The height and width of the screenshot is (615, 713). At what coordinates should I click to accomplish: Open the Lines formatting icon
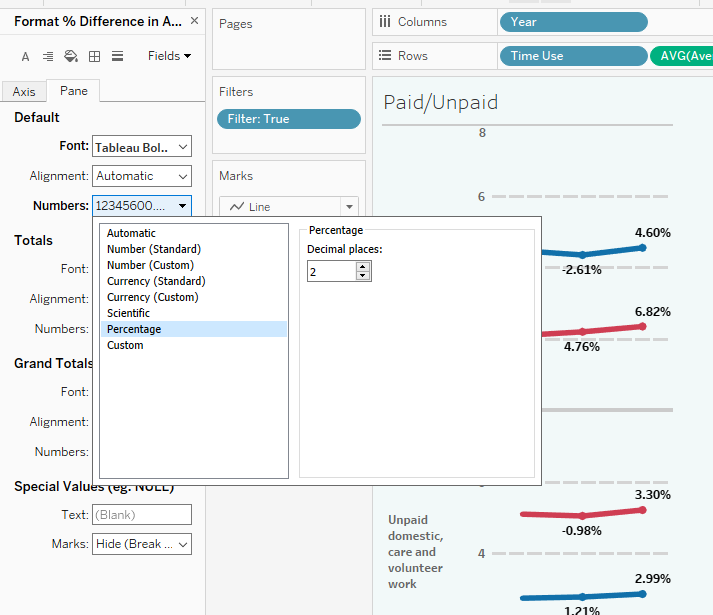tap(118, 56)
